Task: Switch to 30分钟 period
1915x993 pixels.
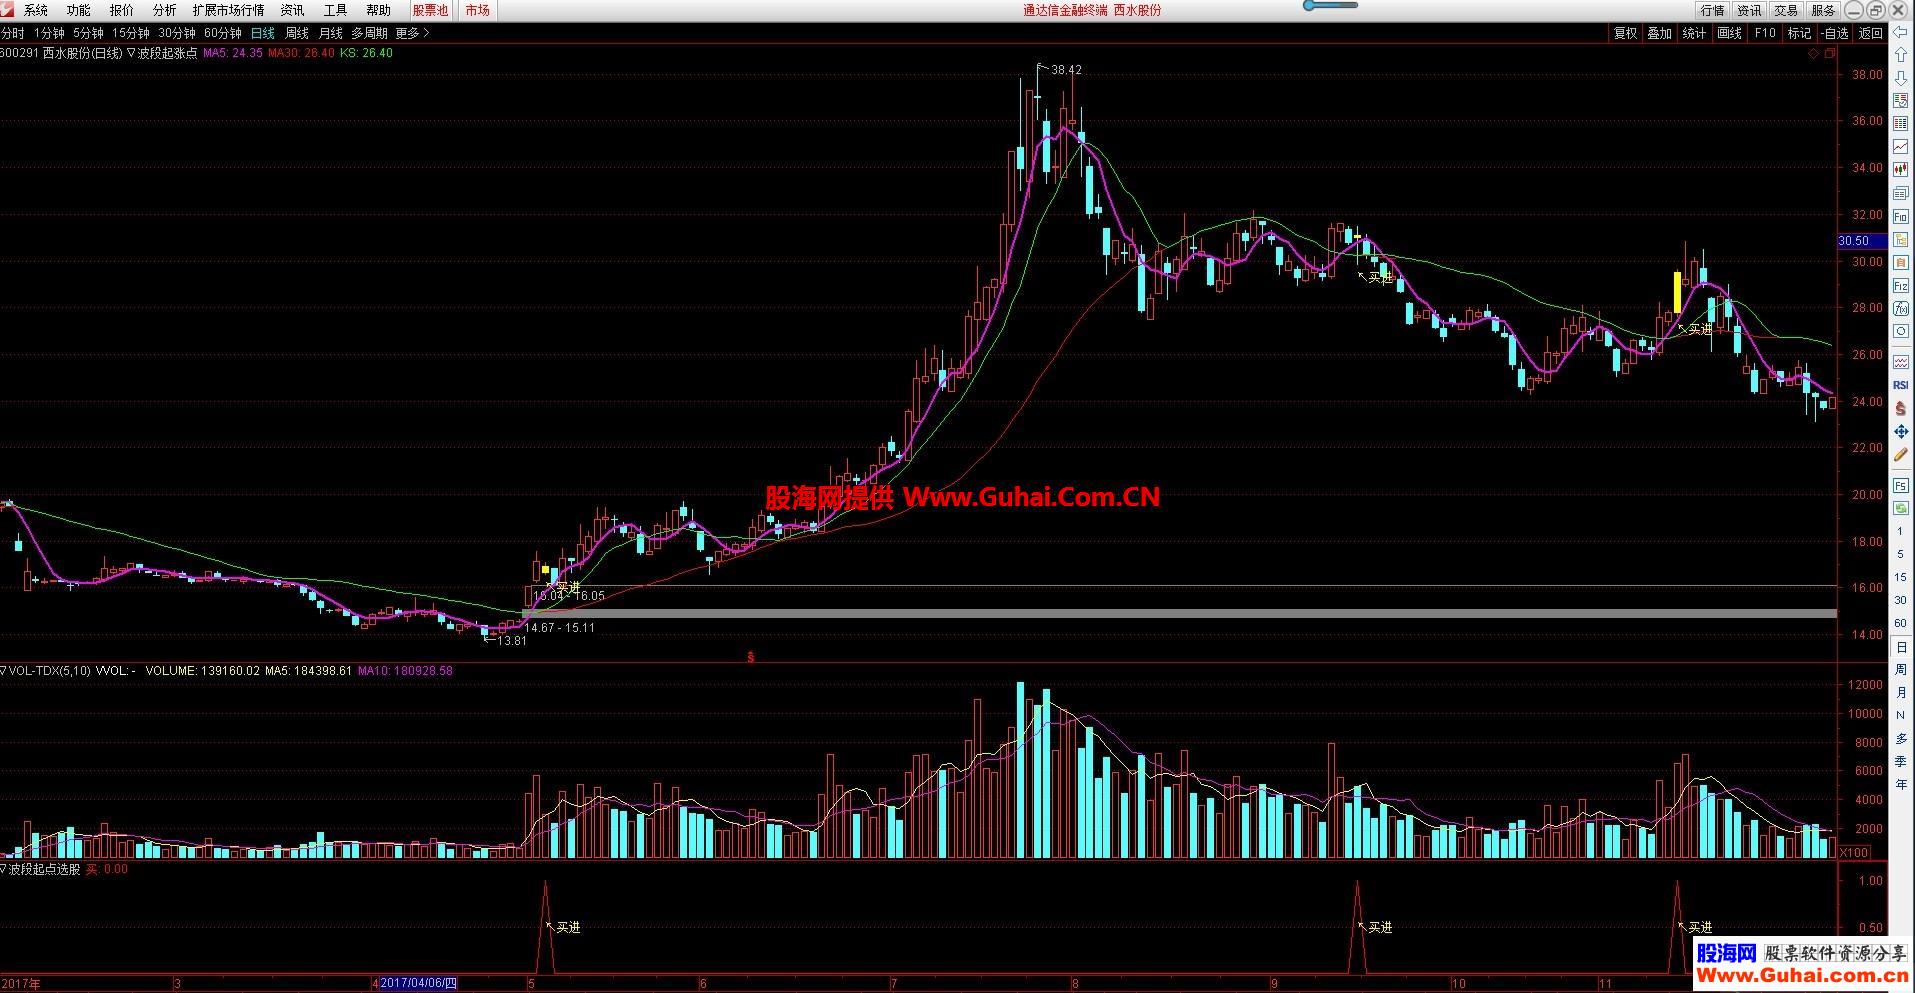Action: pyautogui.click(x=177, y=33)
